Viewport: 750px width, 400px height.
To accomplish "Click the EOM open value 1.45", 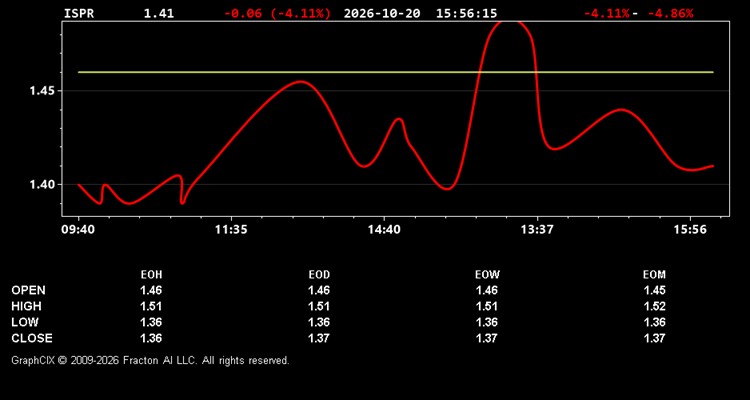I will [x=654, y=290].
